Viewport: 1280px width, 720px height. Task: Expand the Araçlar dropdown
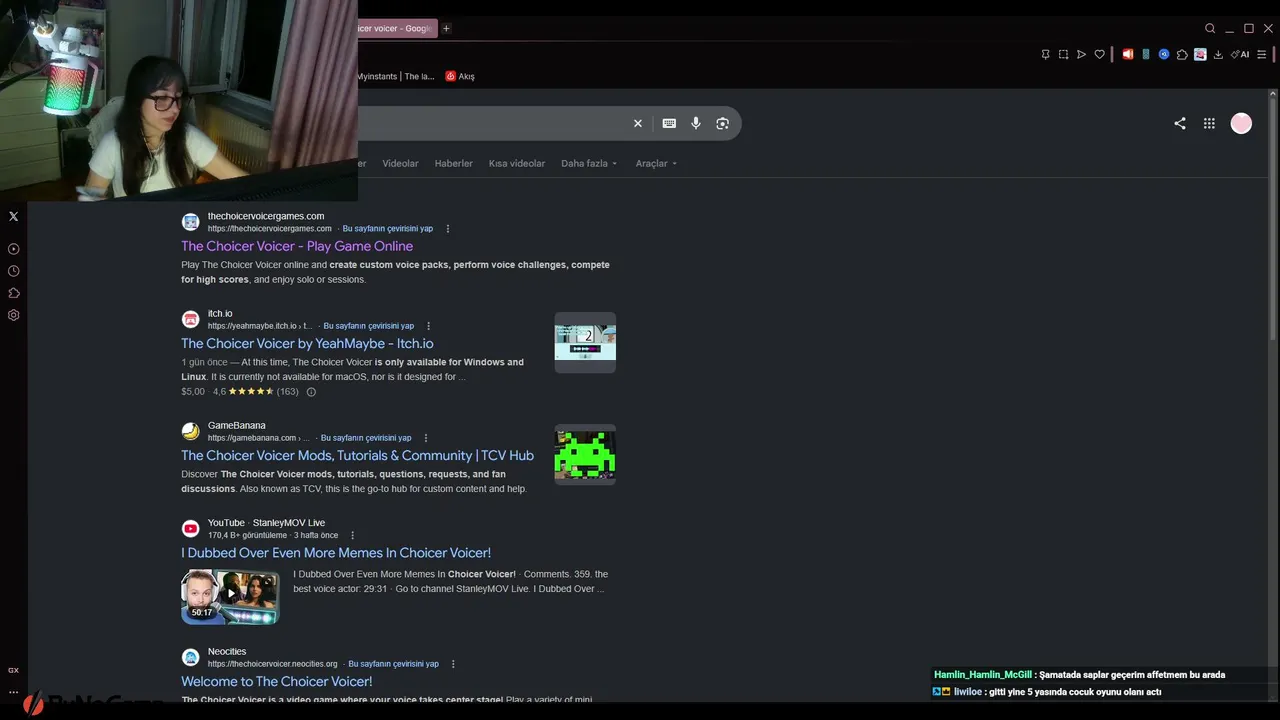pyautogui.click(x=656, y=163)
